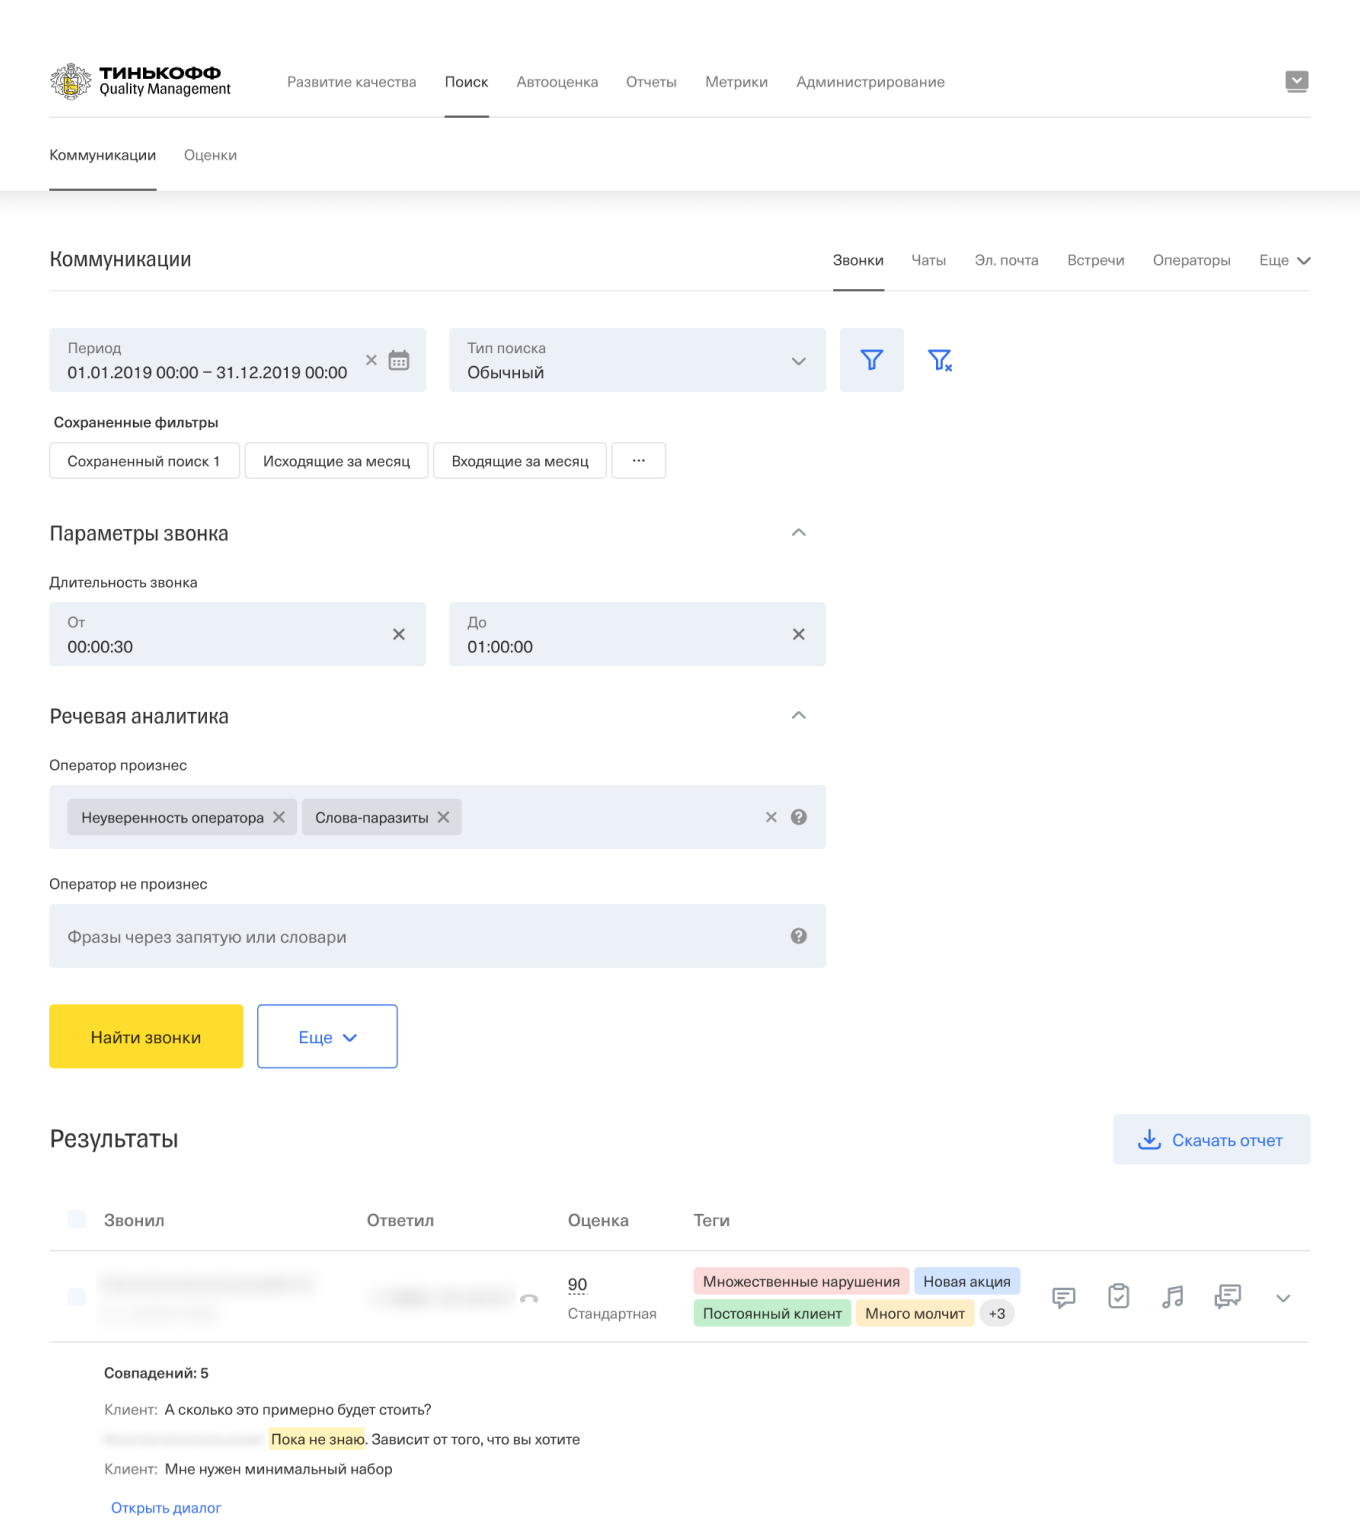Open dialog transcript chat bubbles icon
This screenshot has height=1538, width=1360.
1227,1297
